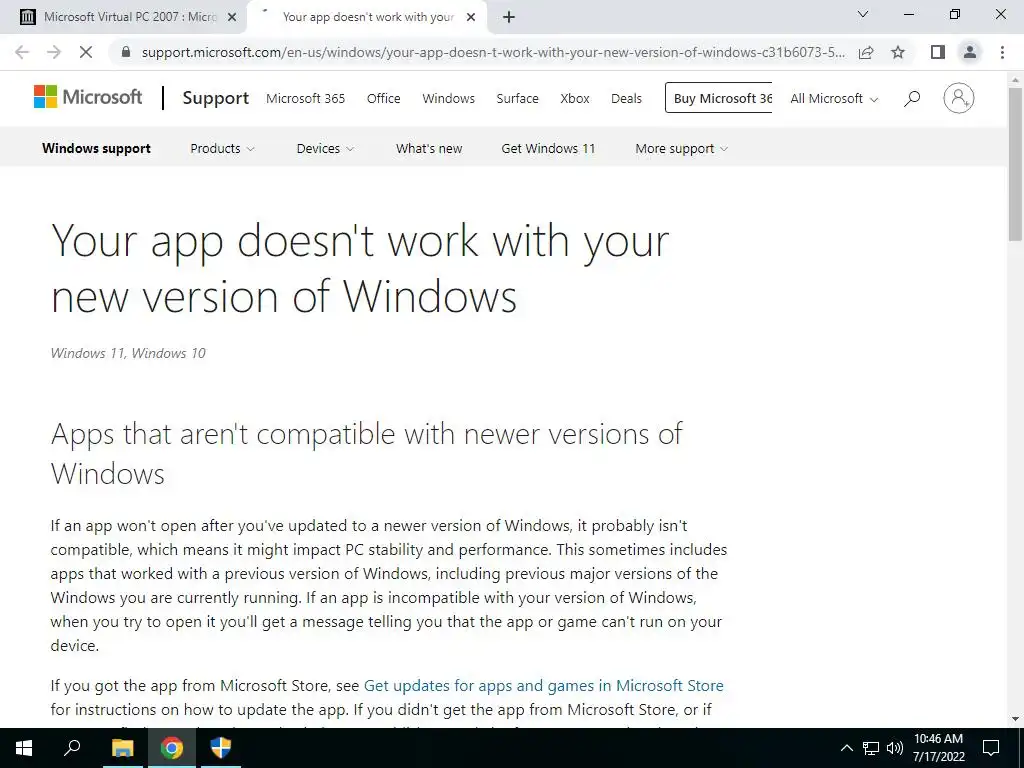Select the 'Your app doesn't work' tab
The image size is (1024, 768).
[368, 17]
